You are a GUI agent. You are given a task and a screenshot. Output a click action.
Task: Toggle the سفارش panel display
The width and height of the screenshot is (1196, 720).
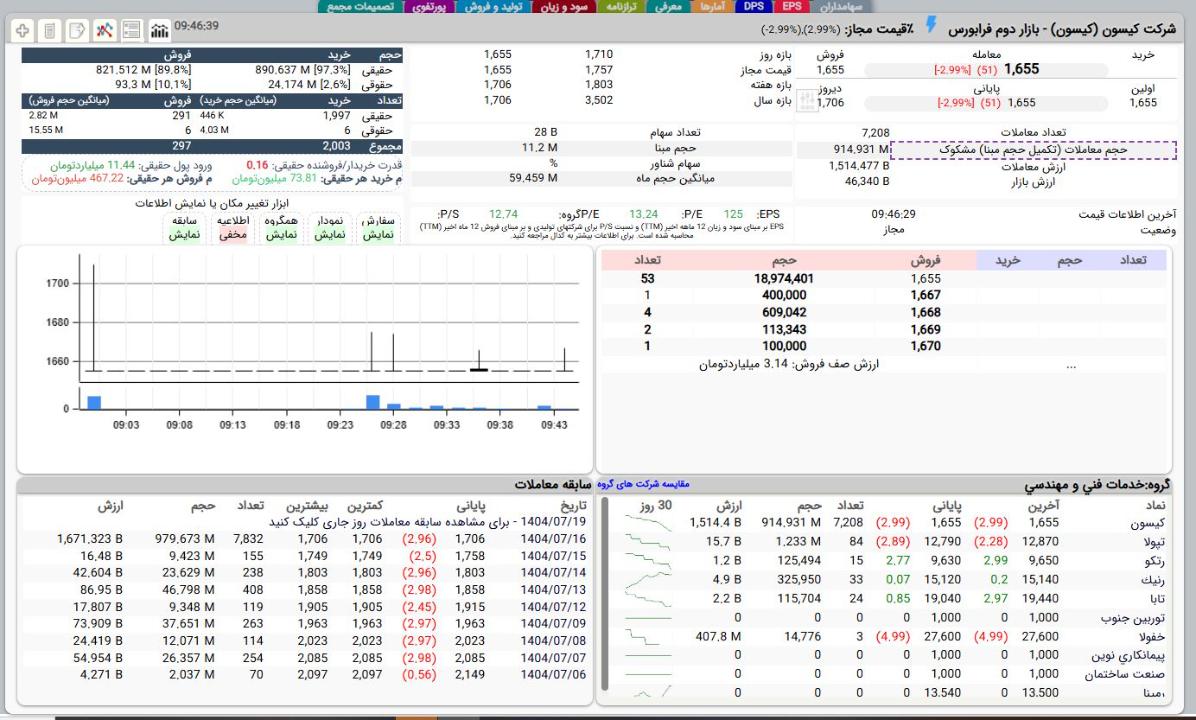click(x=379, y=235)
